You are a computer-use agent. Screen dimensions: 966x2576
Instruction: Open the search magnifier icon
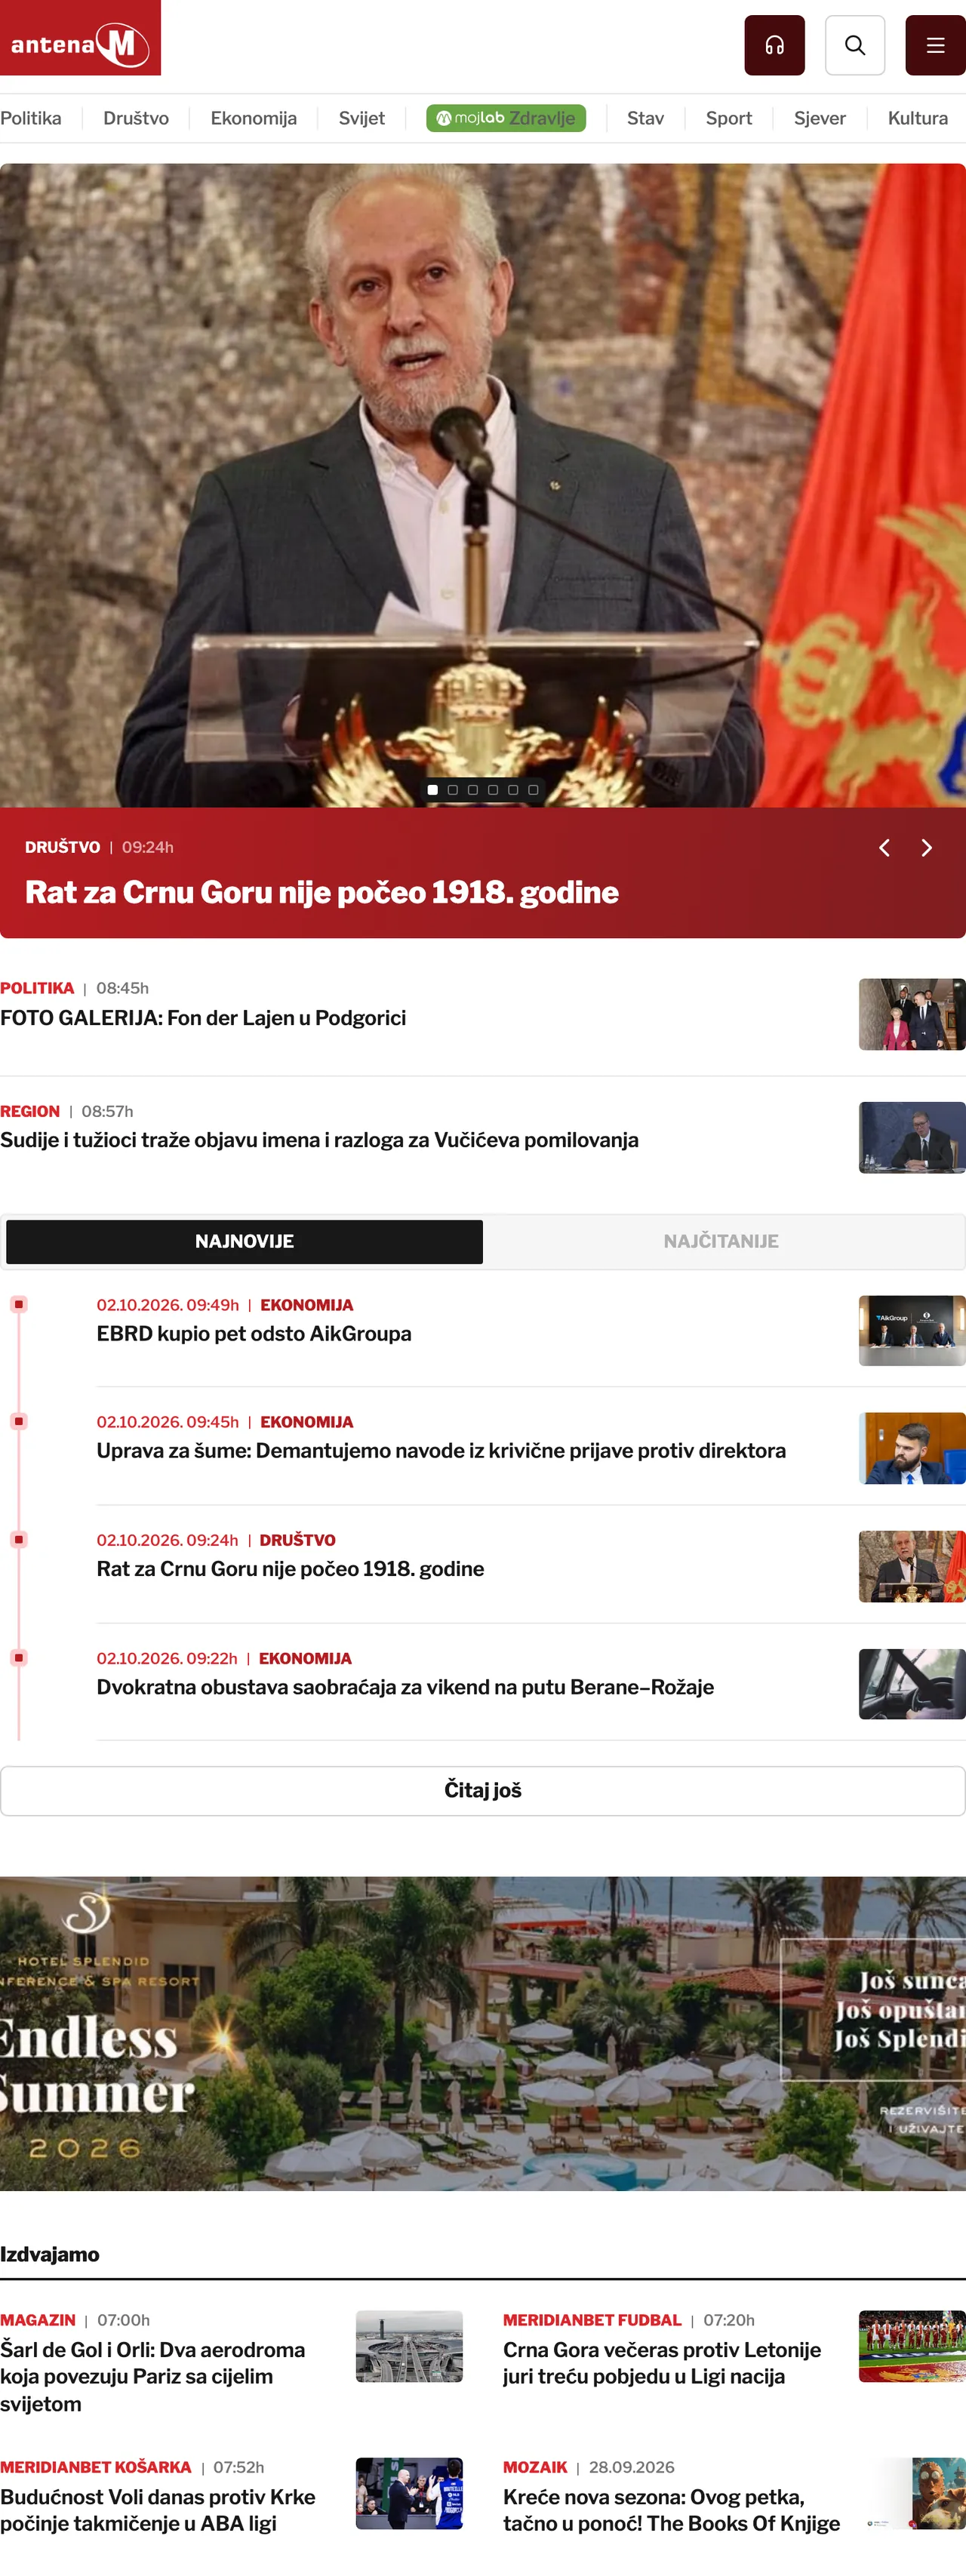tap(855, 45)
